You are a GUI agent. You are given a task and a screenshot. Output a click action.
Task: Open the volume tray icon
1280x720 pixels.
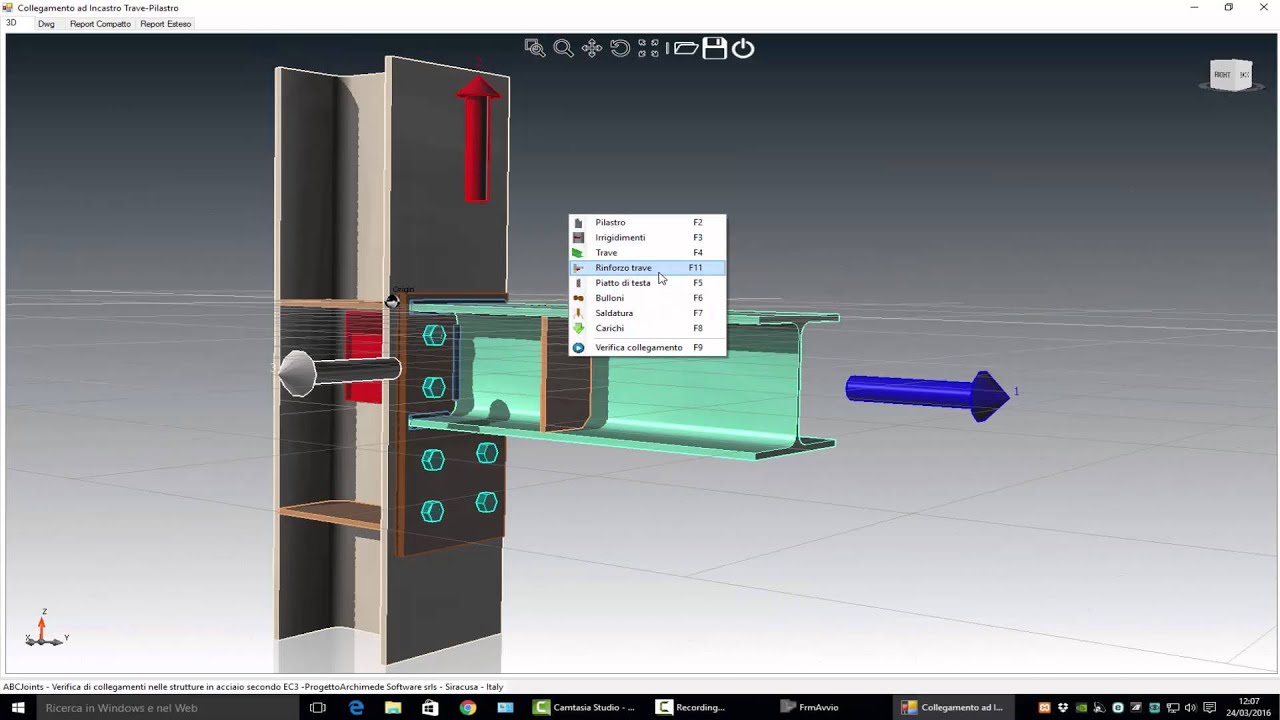coord(1190,708)
